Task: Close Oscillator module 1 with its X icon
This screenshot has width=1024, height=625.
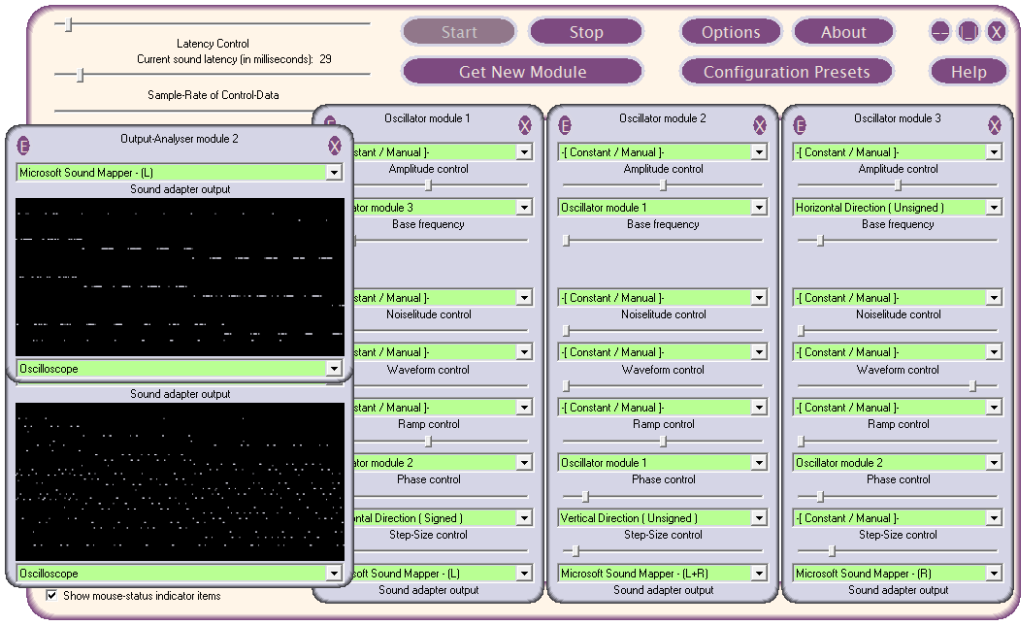Action: click(x=525, y=125)
